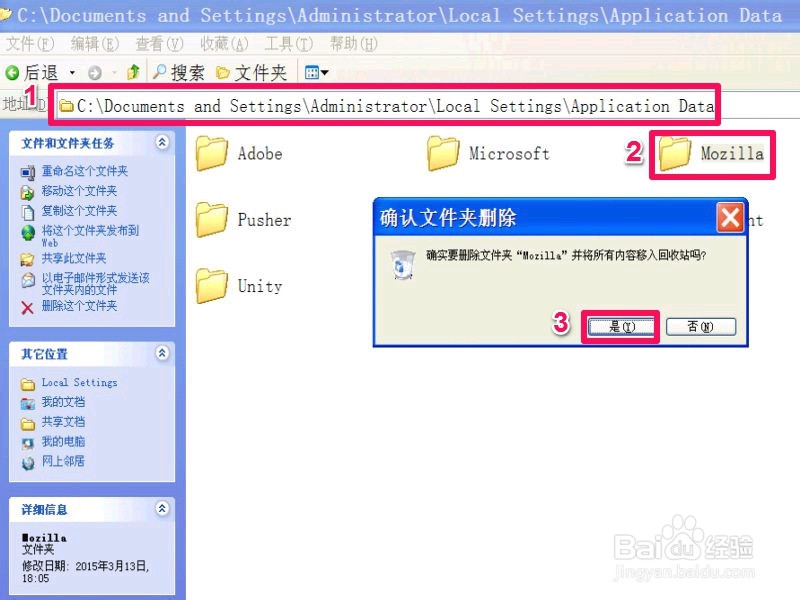Select the Mozilla folder icon
800x600 pixels.
674,154
